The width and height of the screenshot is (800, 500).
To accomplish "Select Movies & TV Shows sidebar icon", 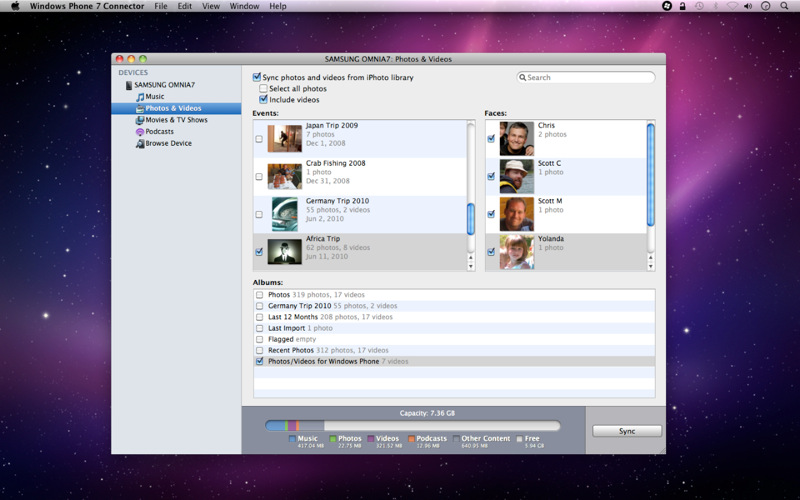I will pos(139,120).
